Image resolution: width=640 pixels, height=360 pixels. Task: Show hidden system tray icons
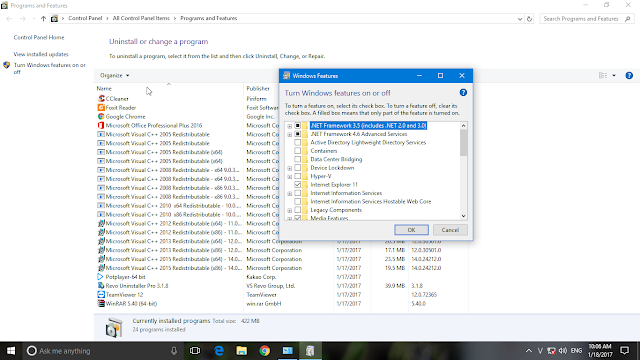point(529,351)
